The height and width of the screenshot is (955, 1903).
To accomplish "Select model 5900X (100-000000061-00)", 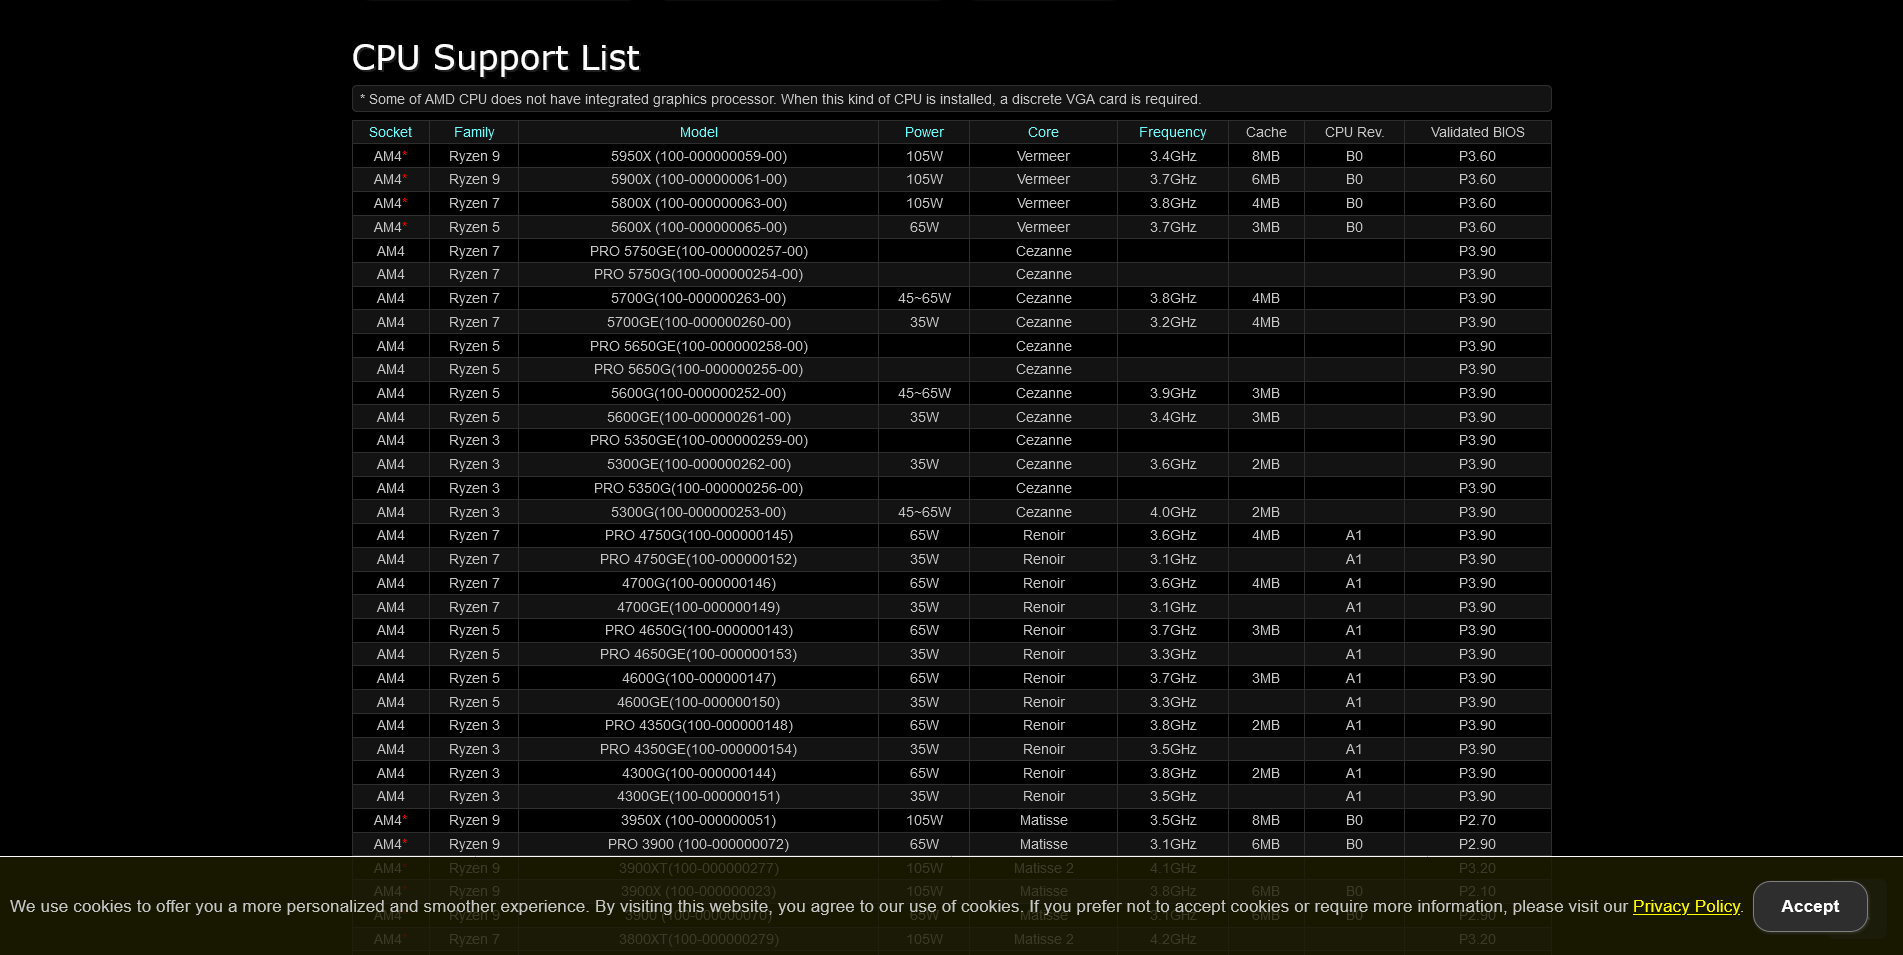I will pyautogui.click(x=699, y=179).
